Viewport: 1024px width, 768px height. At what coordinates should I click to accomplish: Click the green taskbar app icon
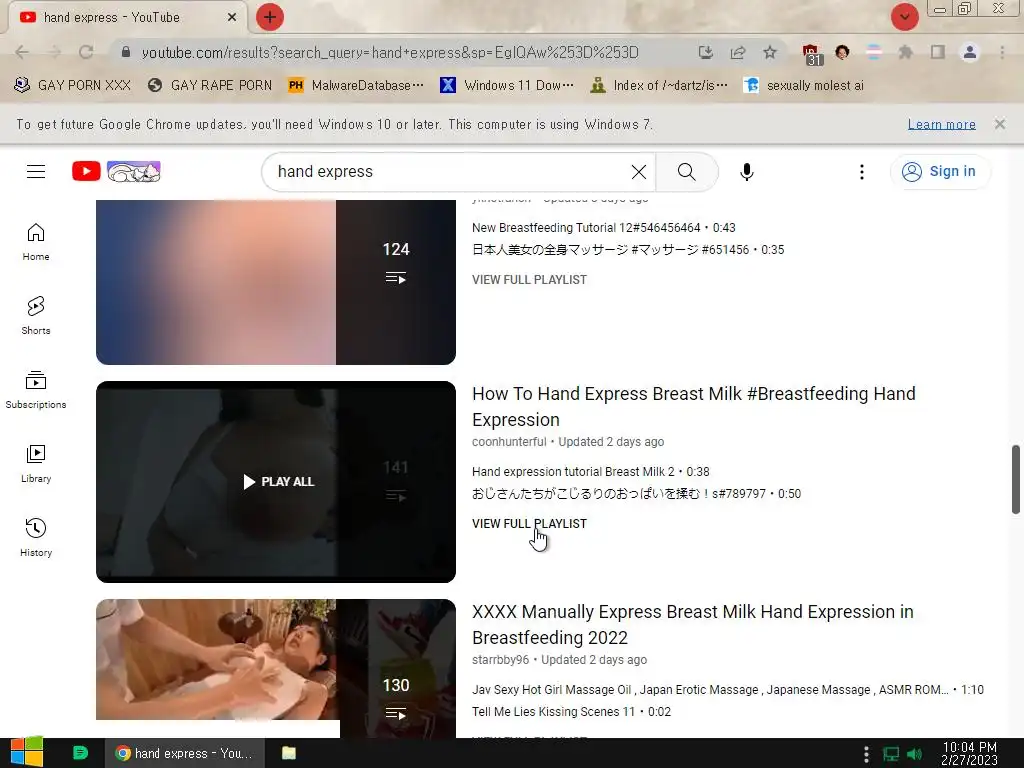pos(80,753)
